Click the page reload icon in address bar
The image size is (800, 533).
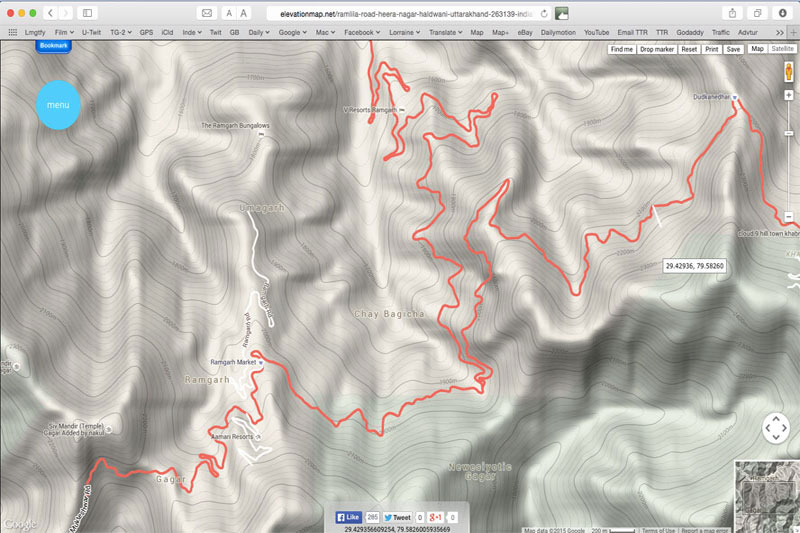coord(543,13)
